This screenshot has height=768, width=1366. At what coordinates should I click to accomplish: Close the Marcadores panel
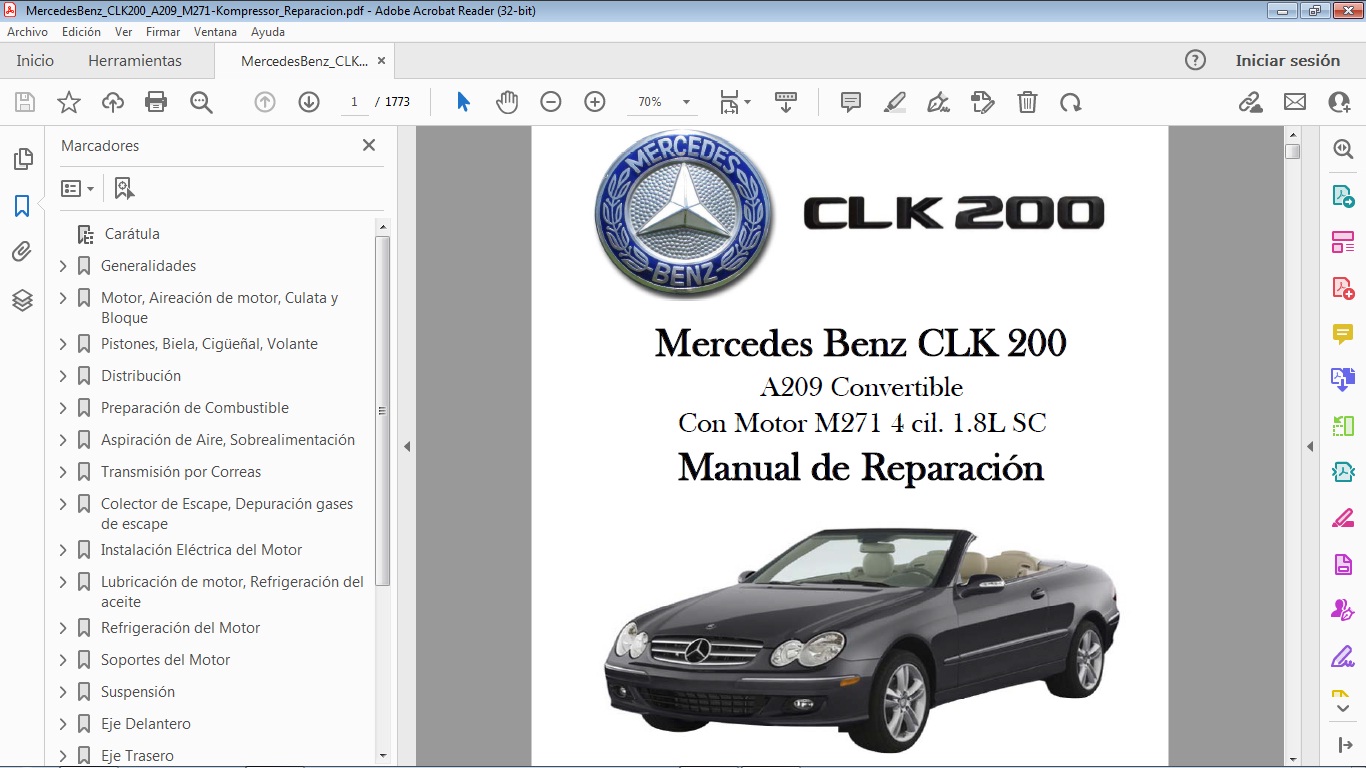pyautogui.click(x=369, y=145)
